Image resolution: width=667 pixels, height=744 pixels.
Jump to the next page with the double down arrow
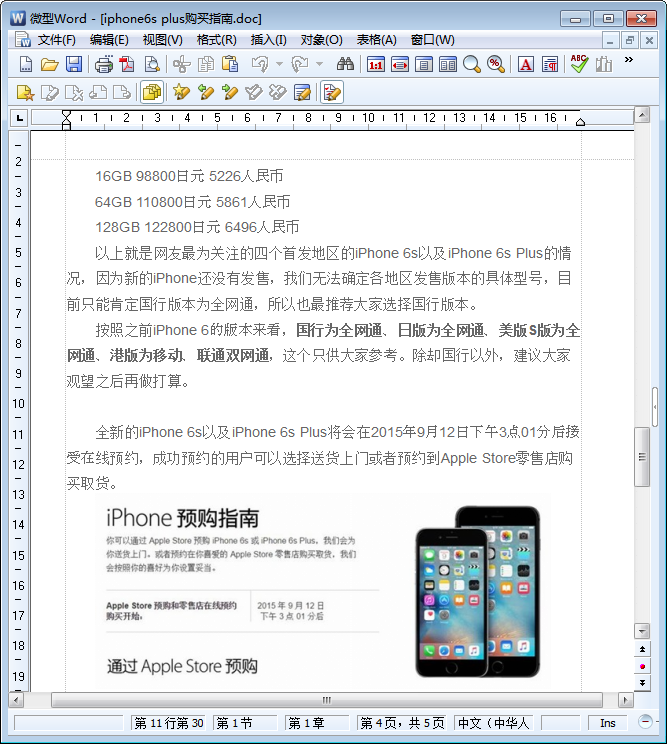[642, 683]
